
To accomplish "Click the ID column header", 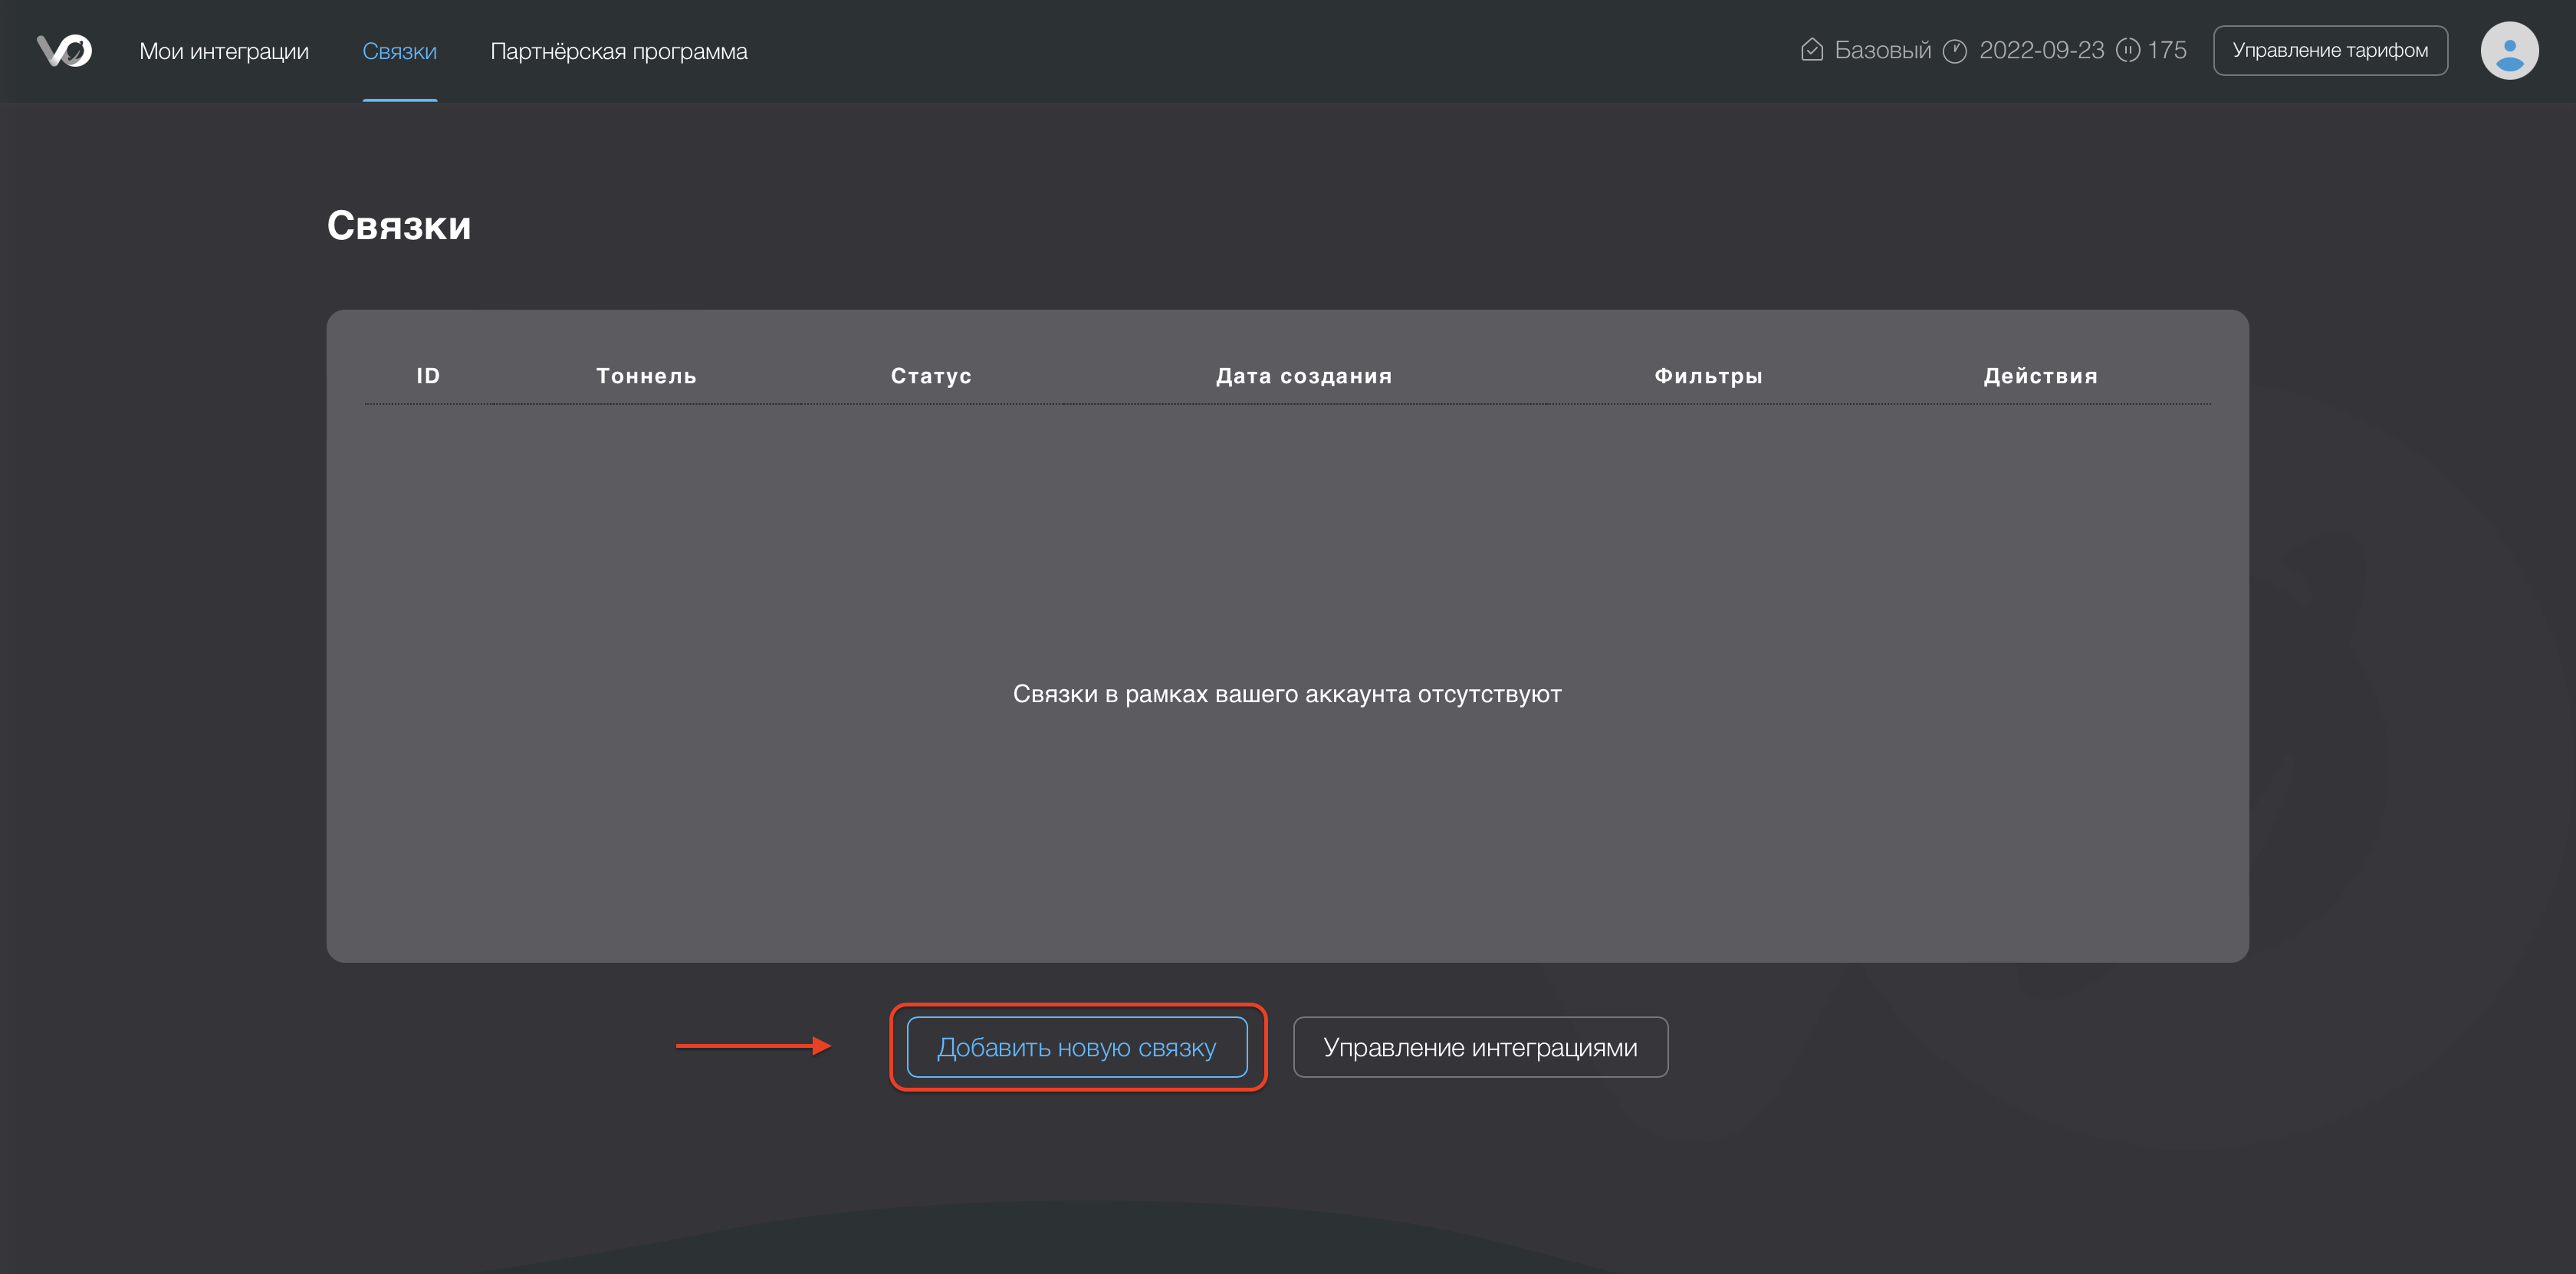I will 428,376.
